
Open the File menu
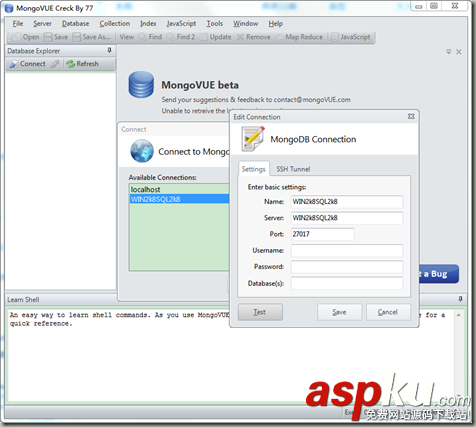tap(18, 24)
